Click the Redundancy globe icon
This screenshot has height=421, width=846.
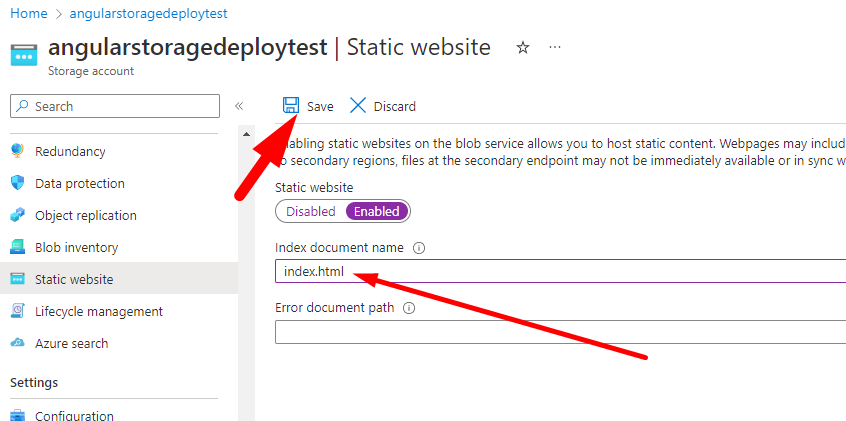pos(17,152)
